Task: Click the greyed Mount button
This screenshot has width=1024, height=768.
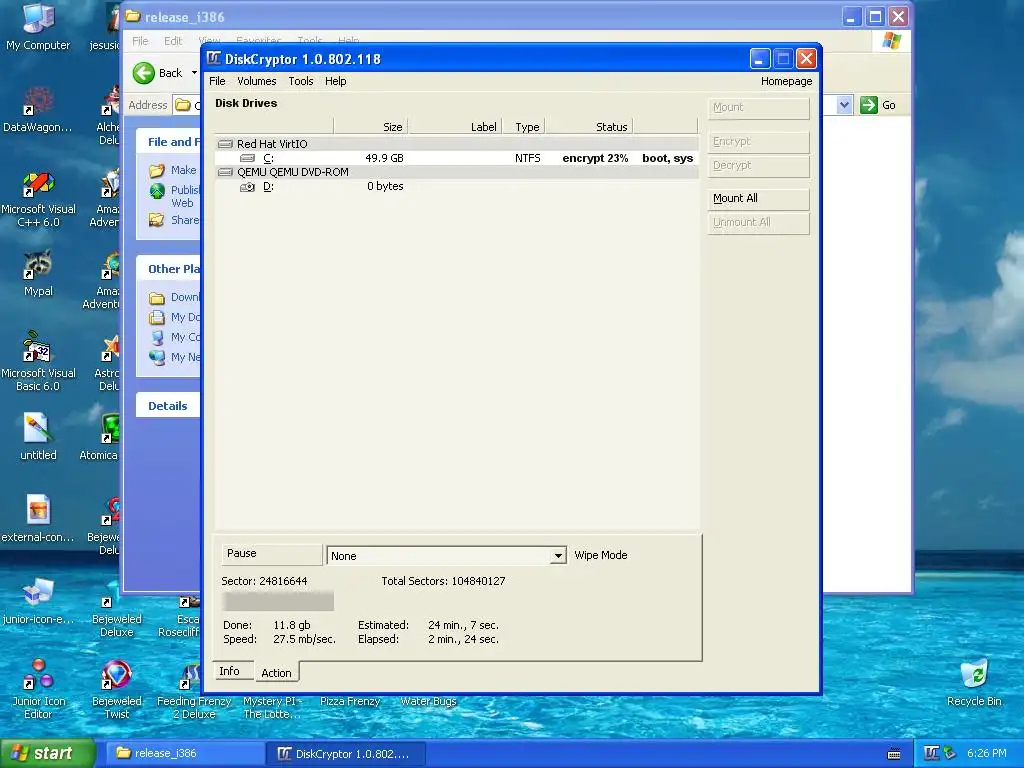Action: tap(759, 107)
